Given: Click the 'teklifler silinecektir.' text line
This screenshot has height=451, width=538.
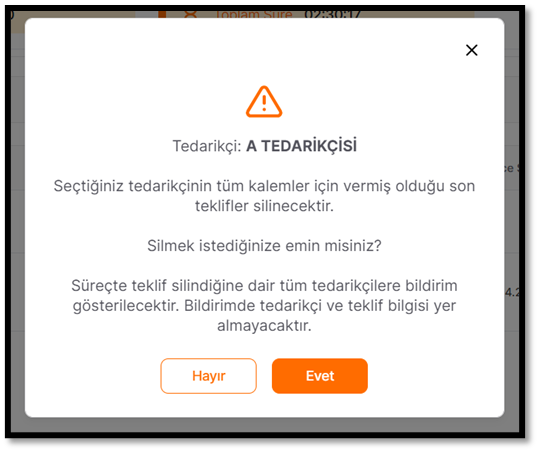Looking at the screenshot, I should click(x=264, y=206).
